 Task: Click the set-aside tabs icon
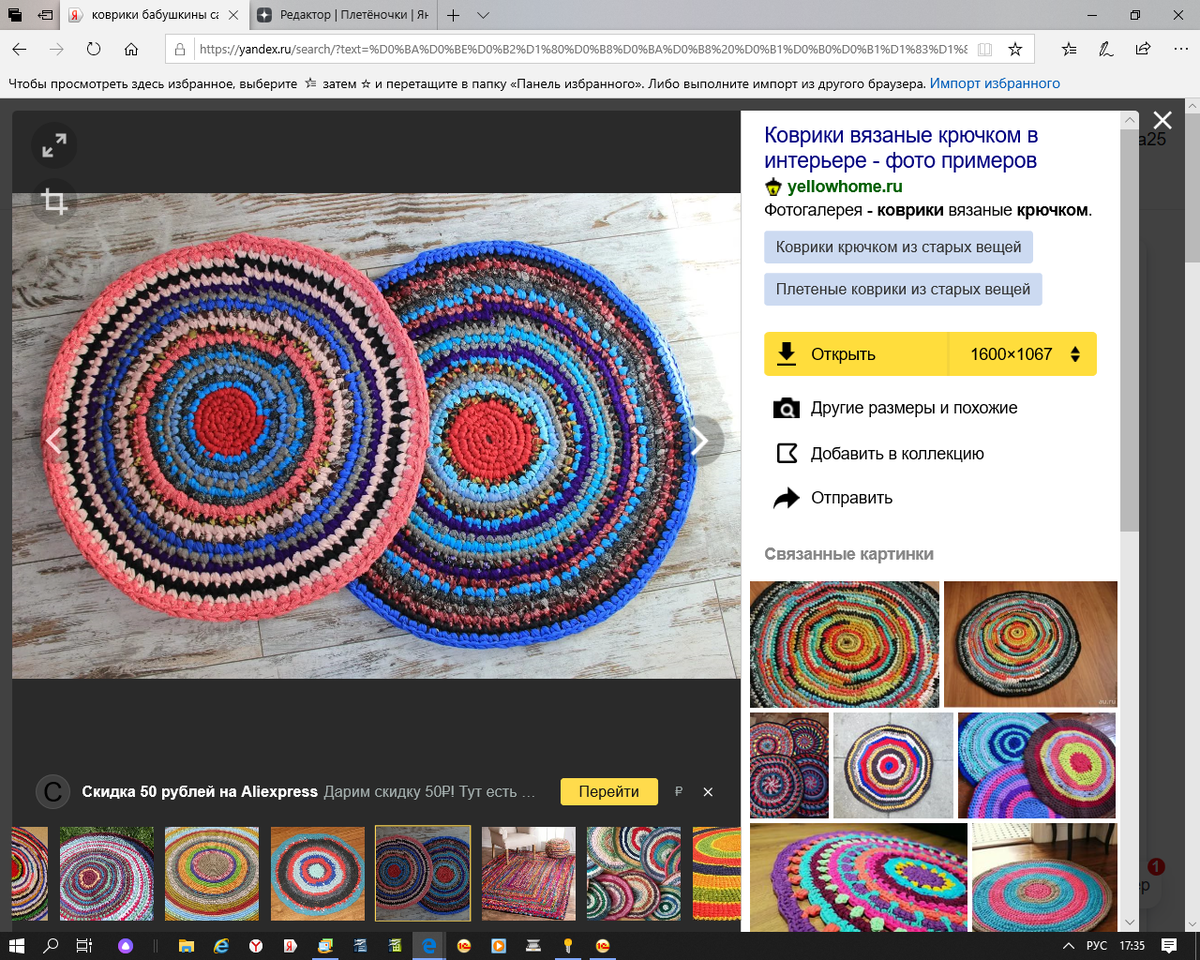click(x=46, y=16)
